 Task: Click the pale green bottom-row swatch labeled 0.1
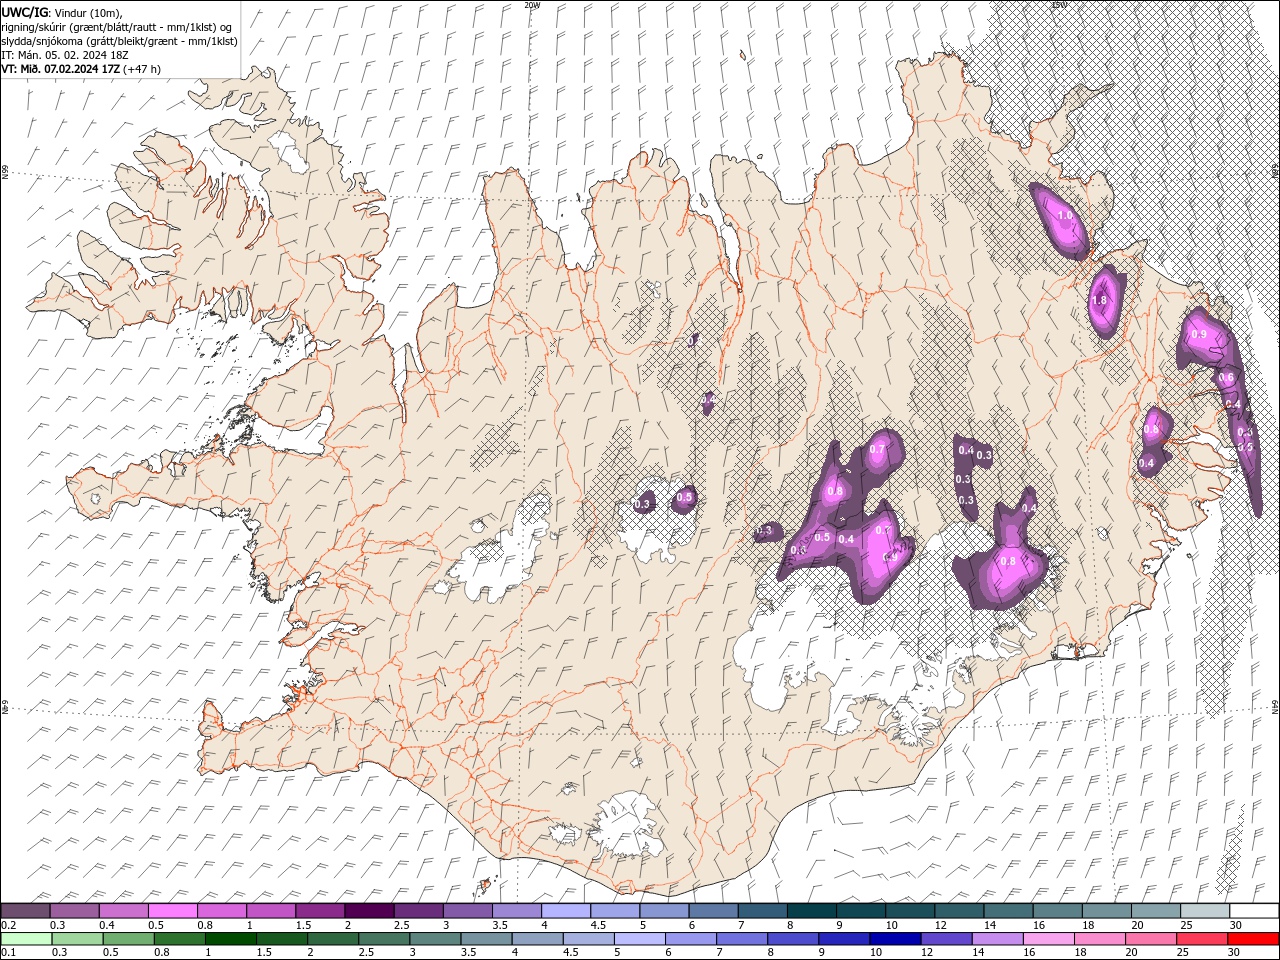[26, 939]
